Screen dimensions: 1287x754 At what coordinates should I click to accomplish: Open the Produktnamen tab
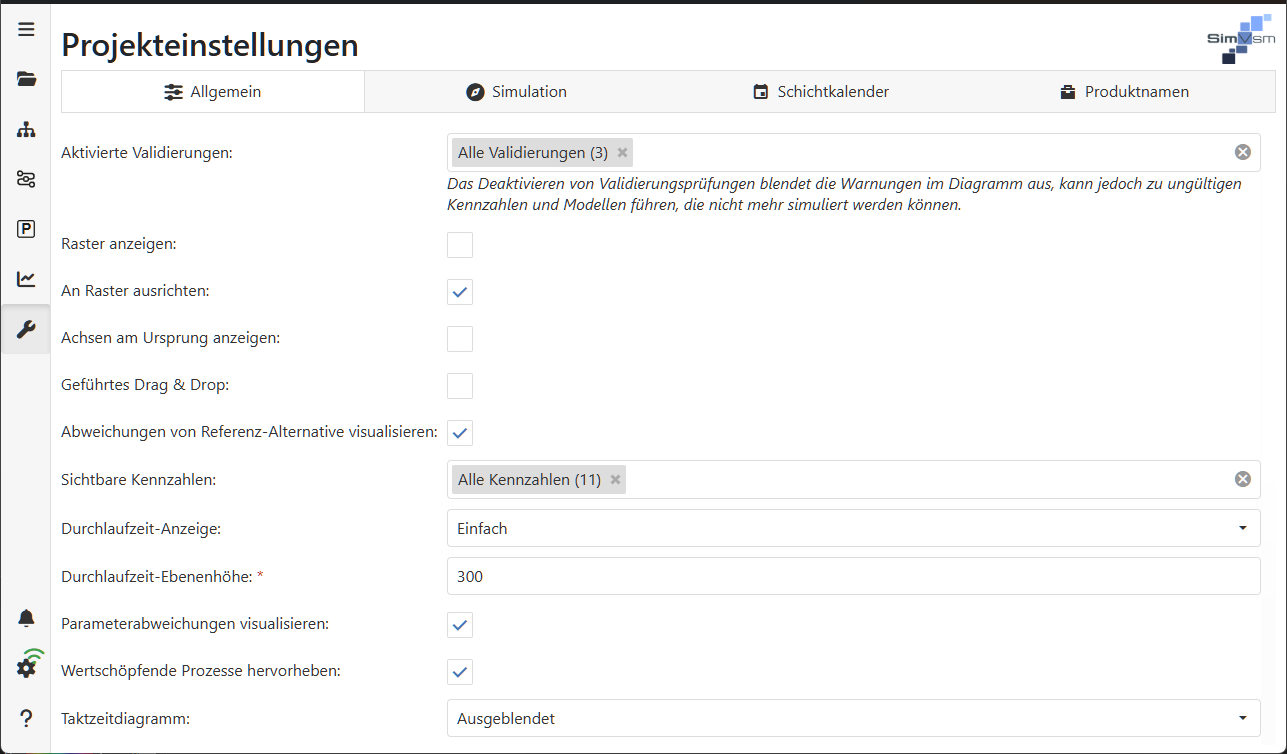pos(1124,92)
